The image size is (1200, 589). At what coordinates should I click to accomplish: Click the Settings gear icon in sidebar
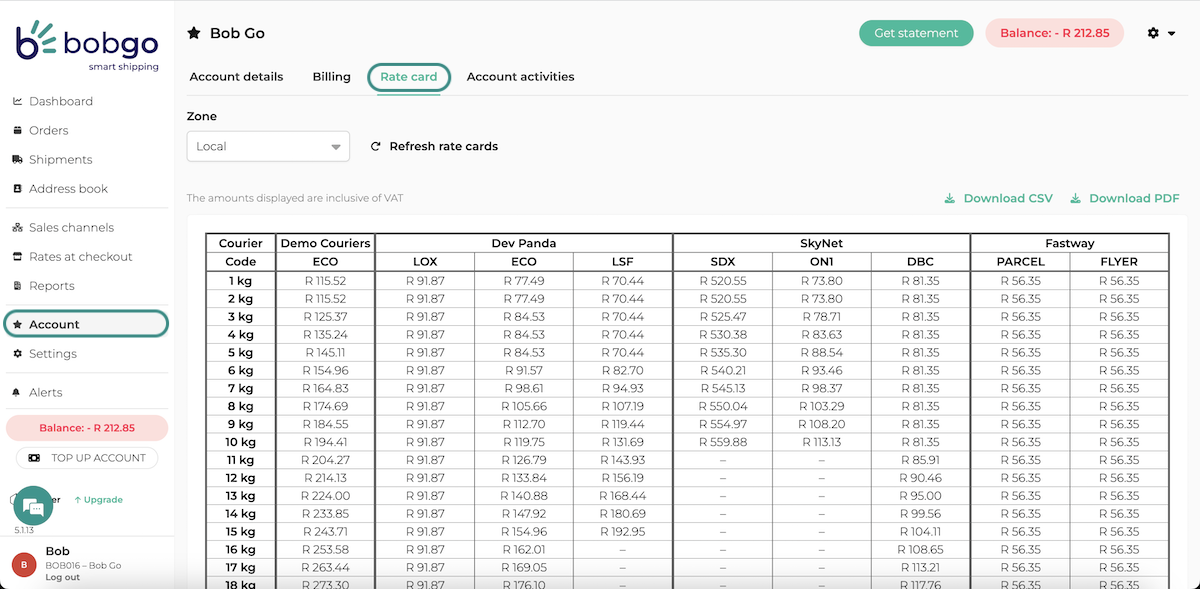(x=18, y=353)
